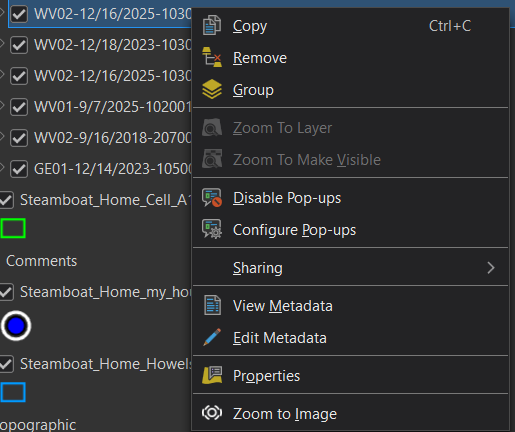Click the Copy icon in context menu
Image resolution: width=515 pixels, height=432 pixels.
tap(212, 25)
